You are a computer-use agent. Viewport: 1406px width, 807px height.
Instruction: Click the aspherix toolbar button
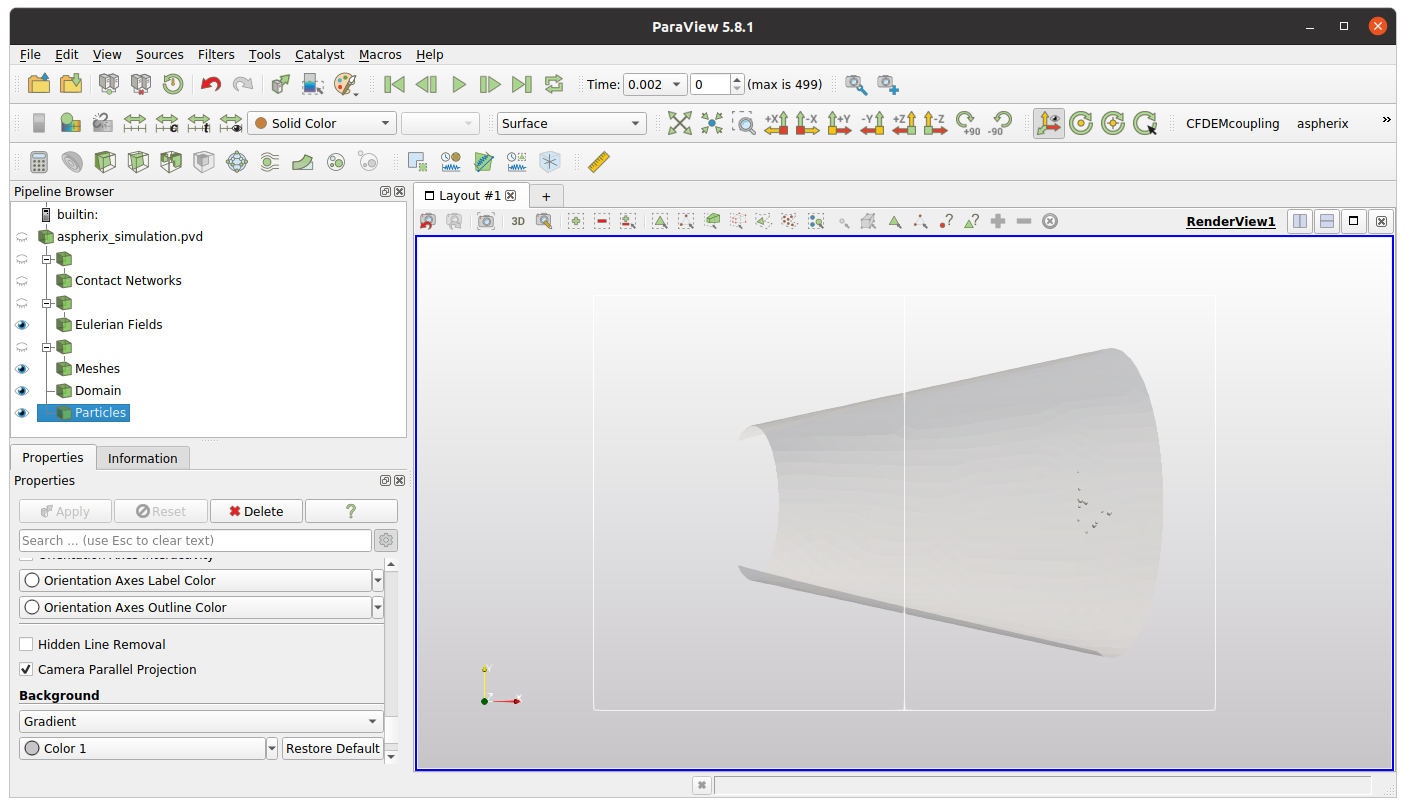pos(1323,123)
